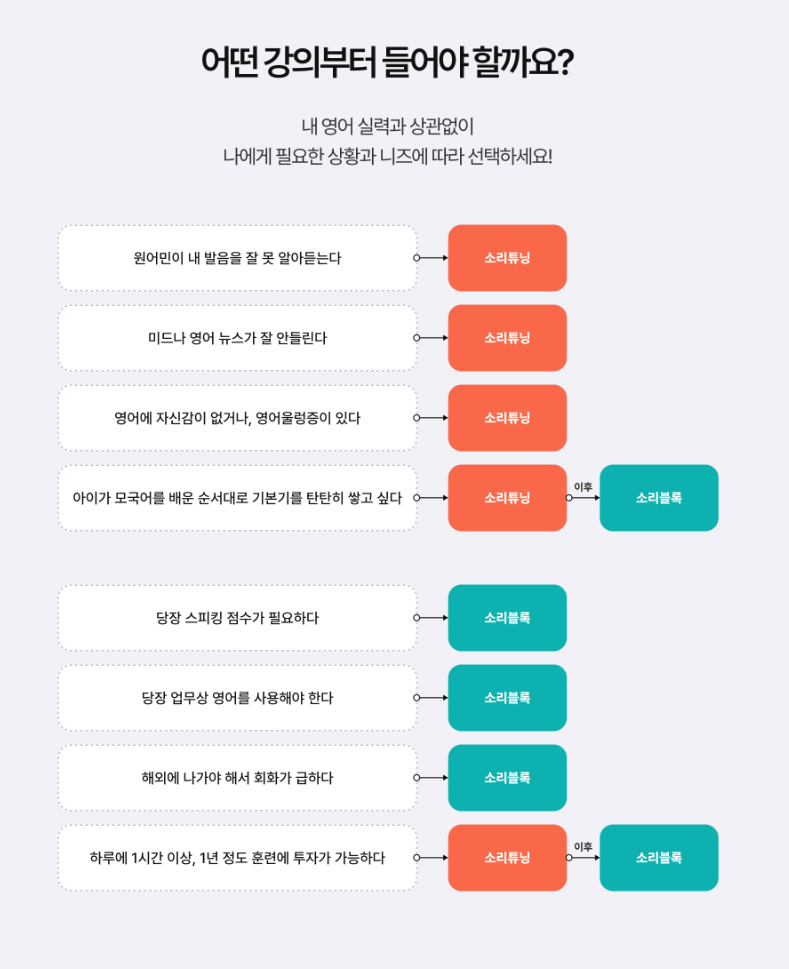Screen dimensions: 789x969
Task: Click the heading "어떤 강의부터 들어야 할까요?"
Action: coord(387,62)
